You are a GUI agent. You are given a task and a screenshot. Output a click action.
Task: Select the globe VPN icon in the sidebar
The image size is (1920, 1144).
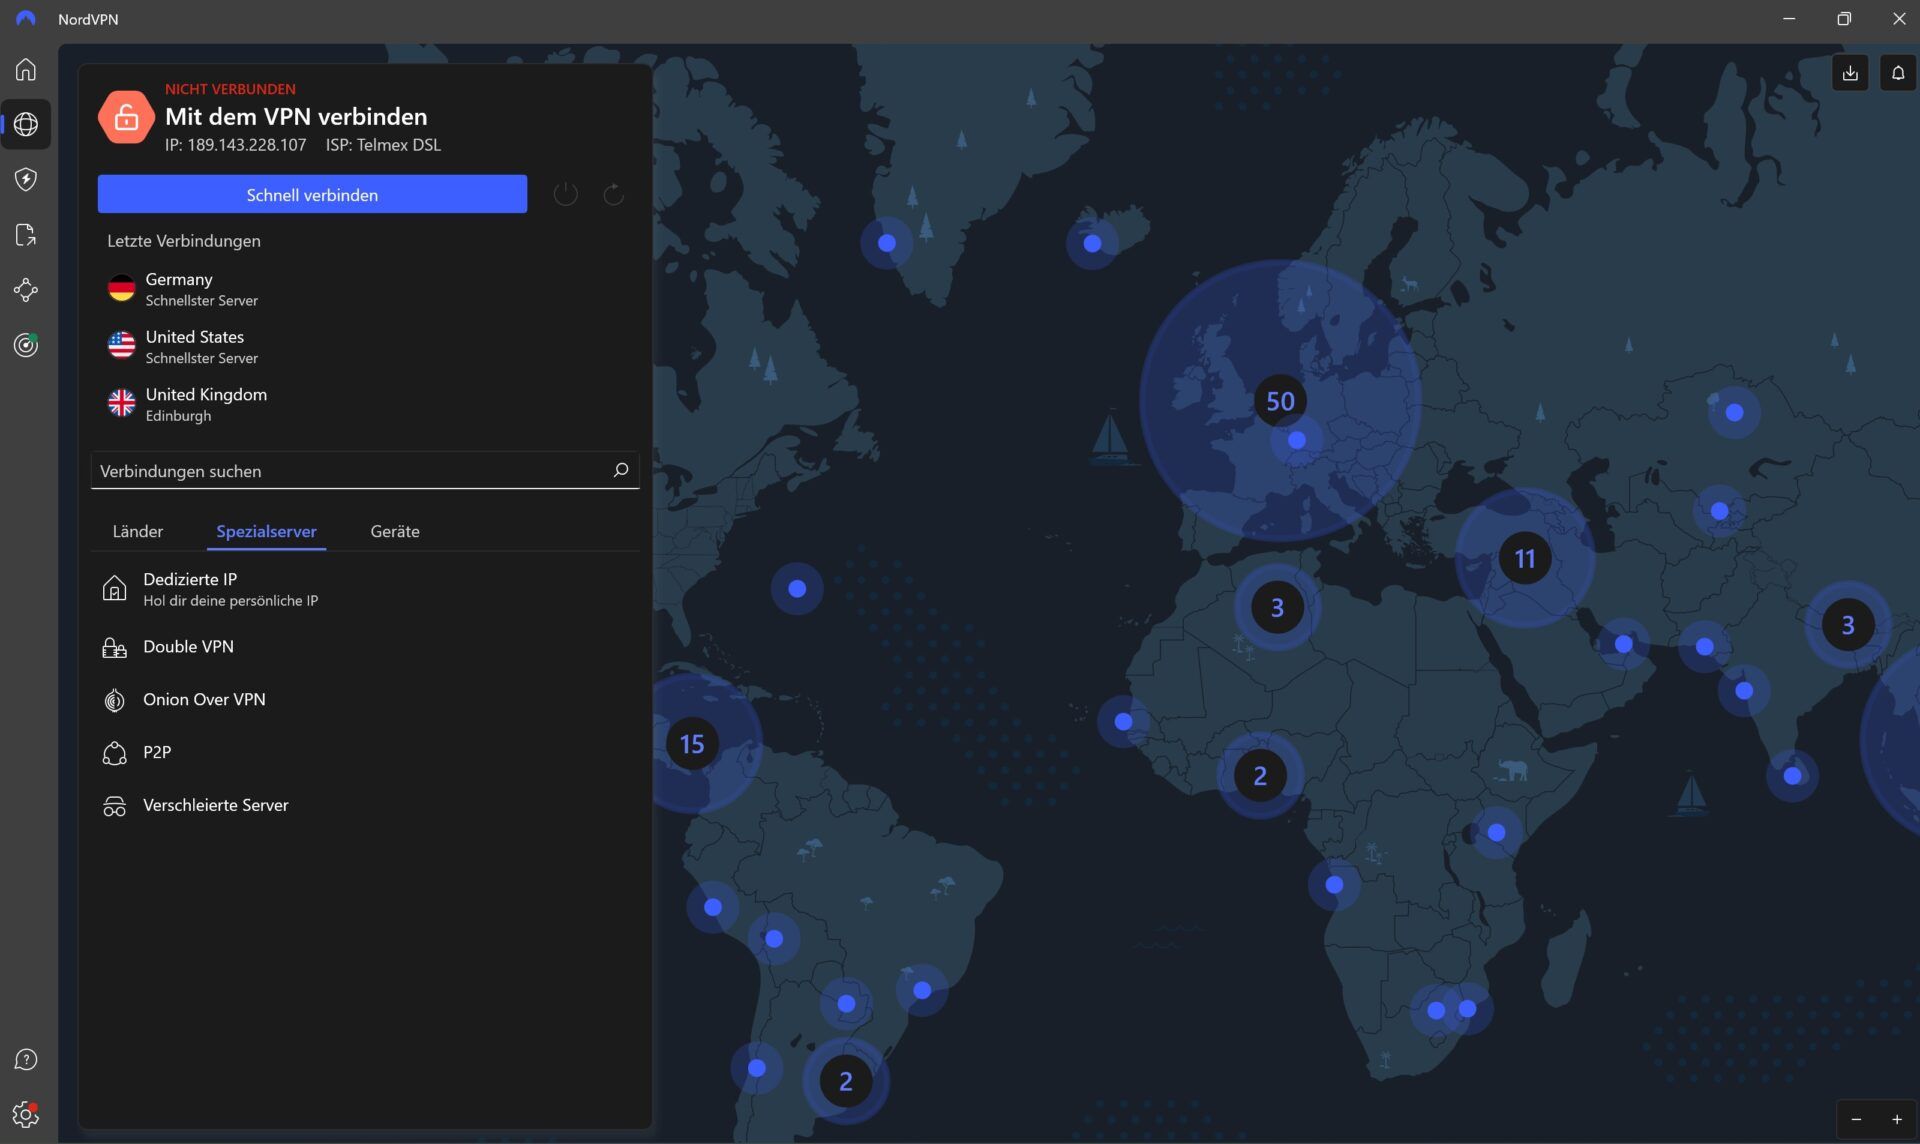26,124
